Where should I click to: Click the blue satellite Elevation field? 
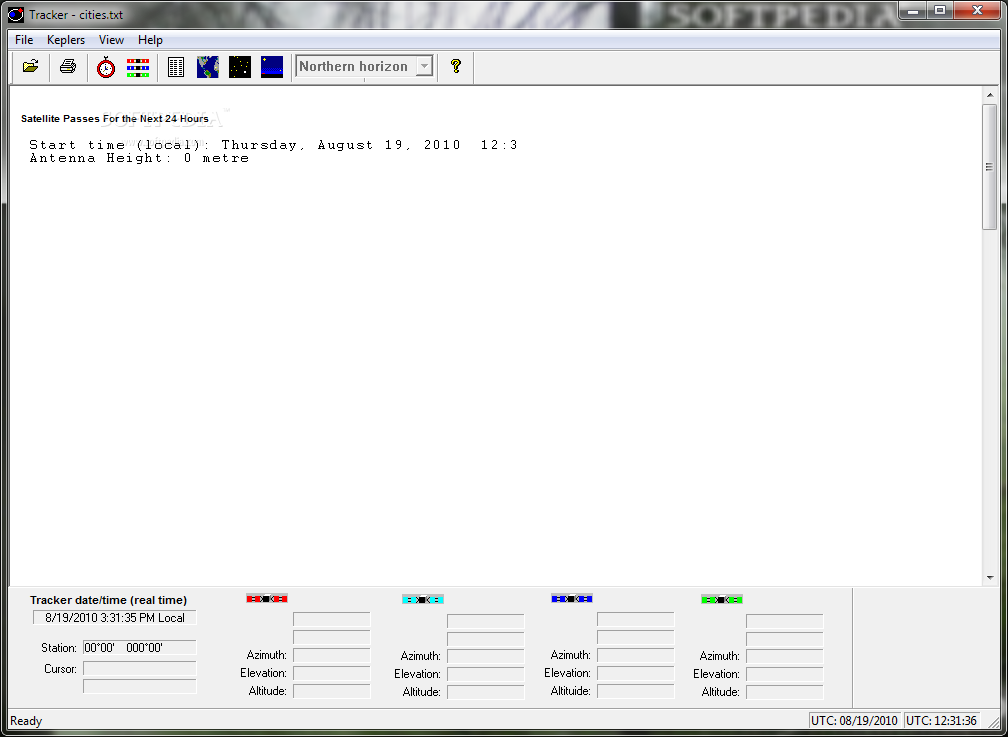click(x=636, y=673)
